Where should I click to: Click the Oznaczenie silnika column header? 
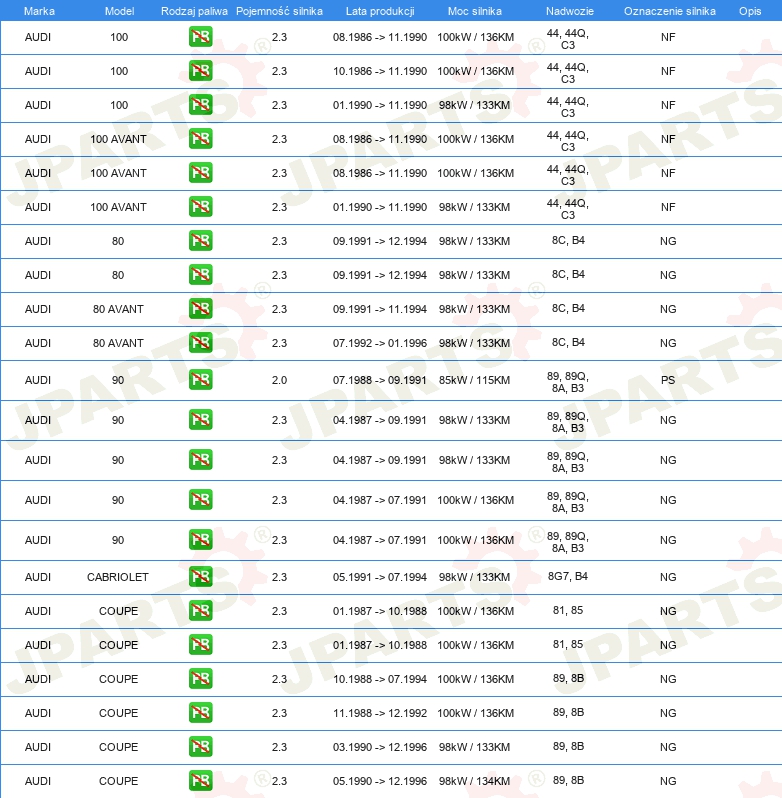click(670, 11)
